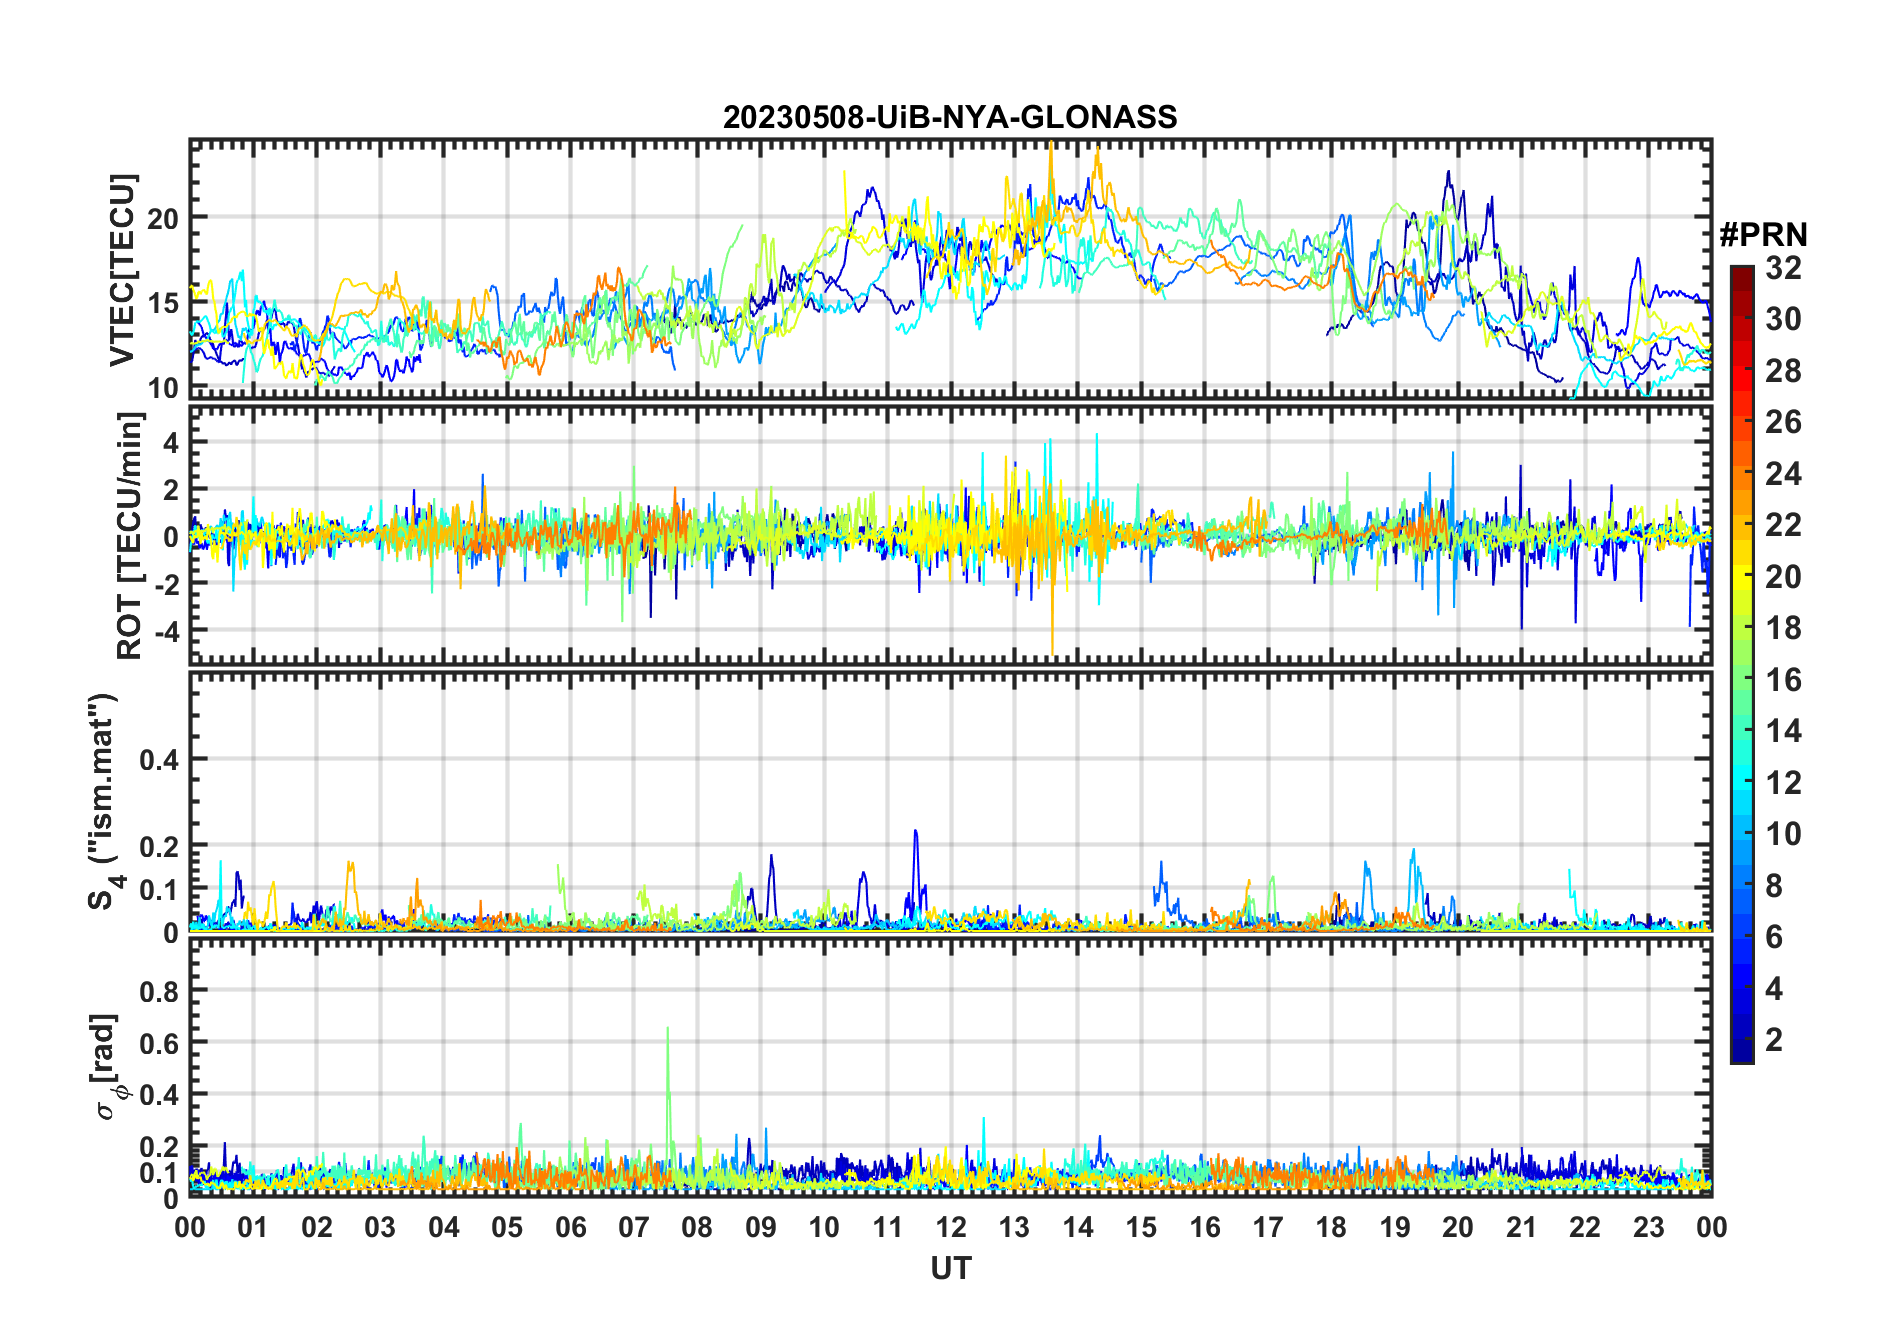The image size is (1902, 1330).
Task: Click x-axis tick label 15
Action: click(x=1141, y=1227)
